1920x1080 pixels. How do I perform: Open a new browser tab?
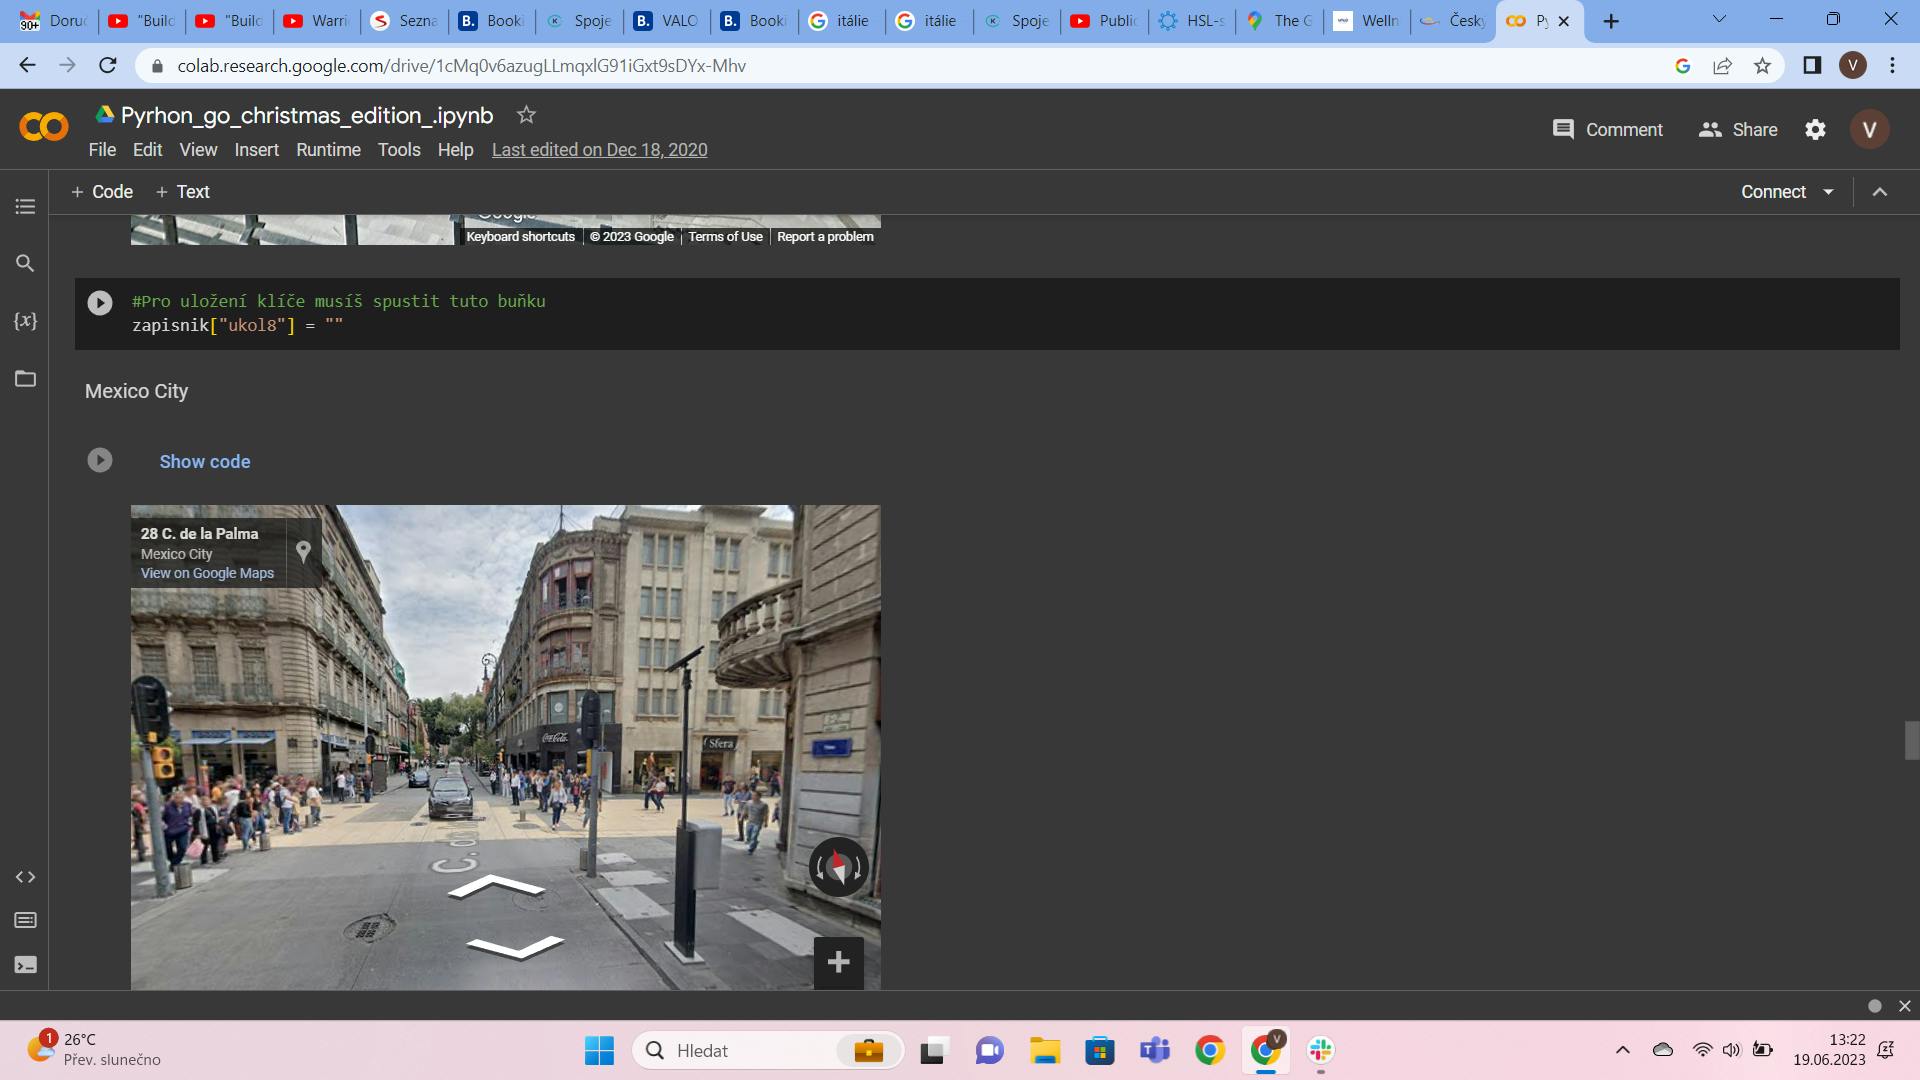[x=1611, y=21]
